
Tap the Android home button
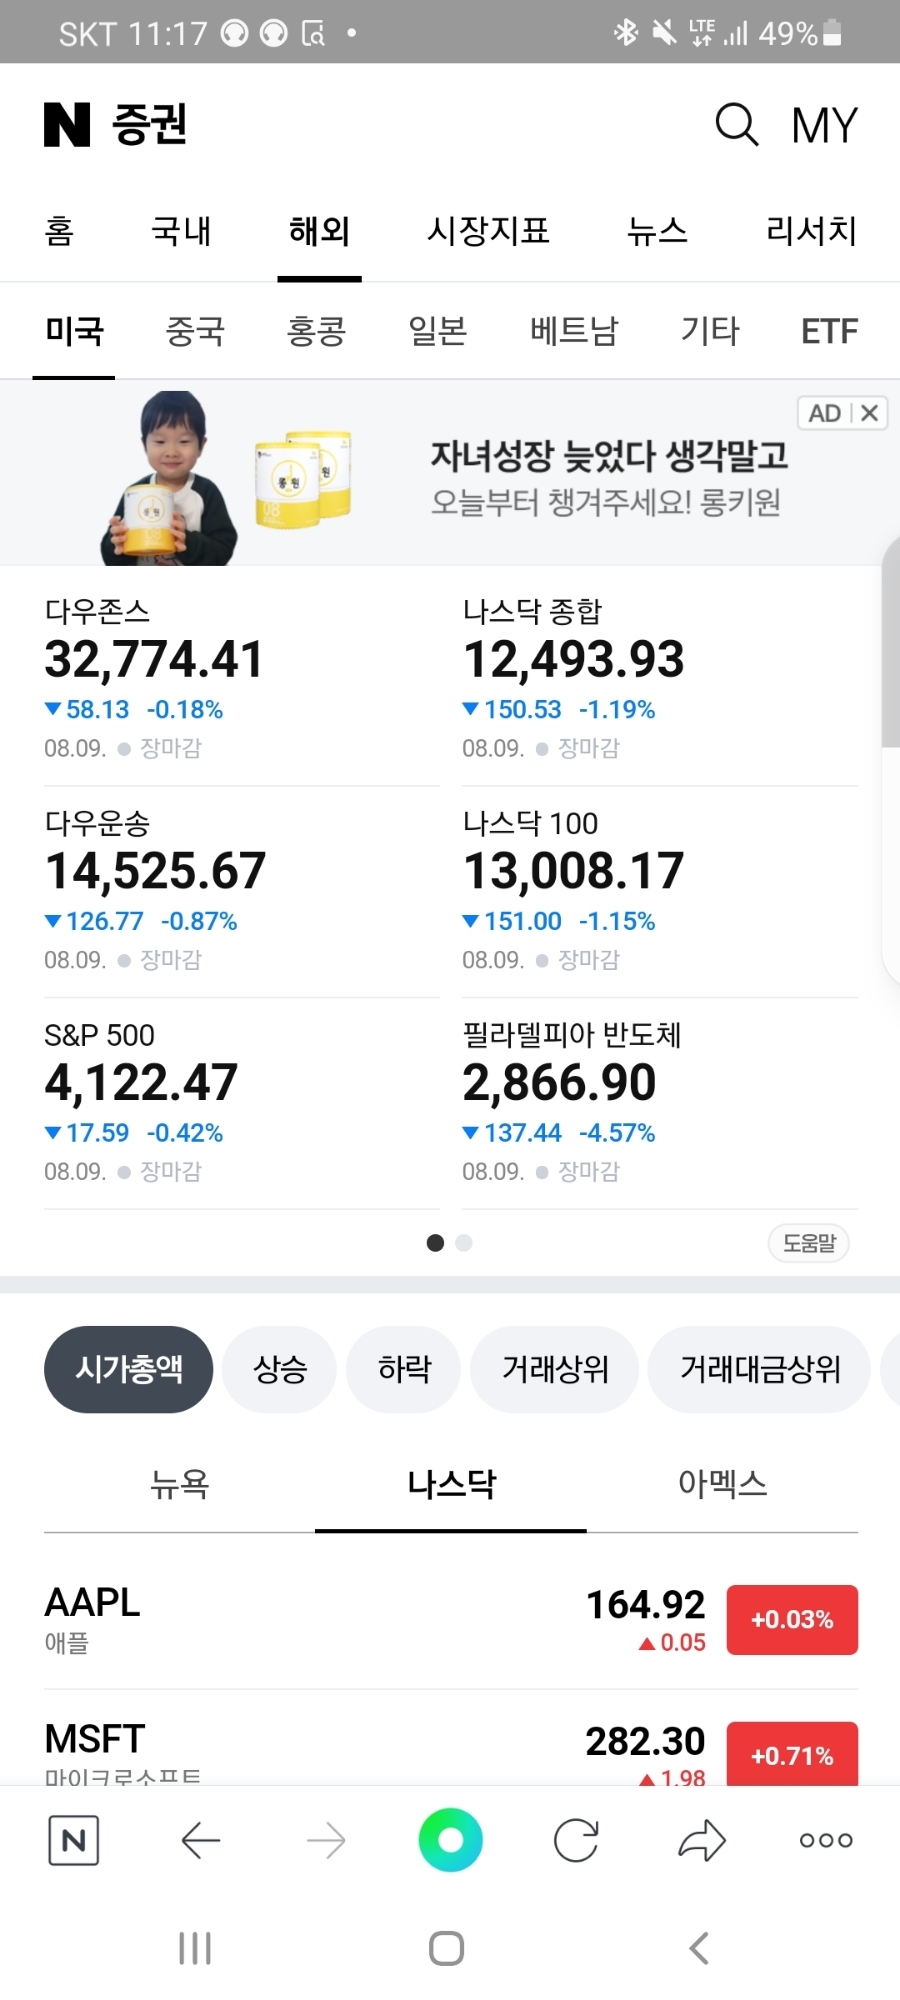[x=447, y=1948]
